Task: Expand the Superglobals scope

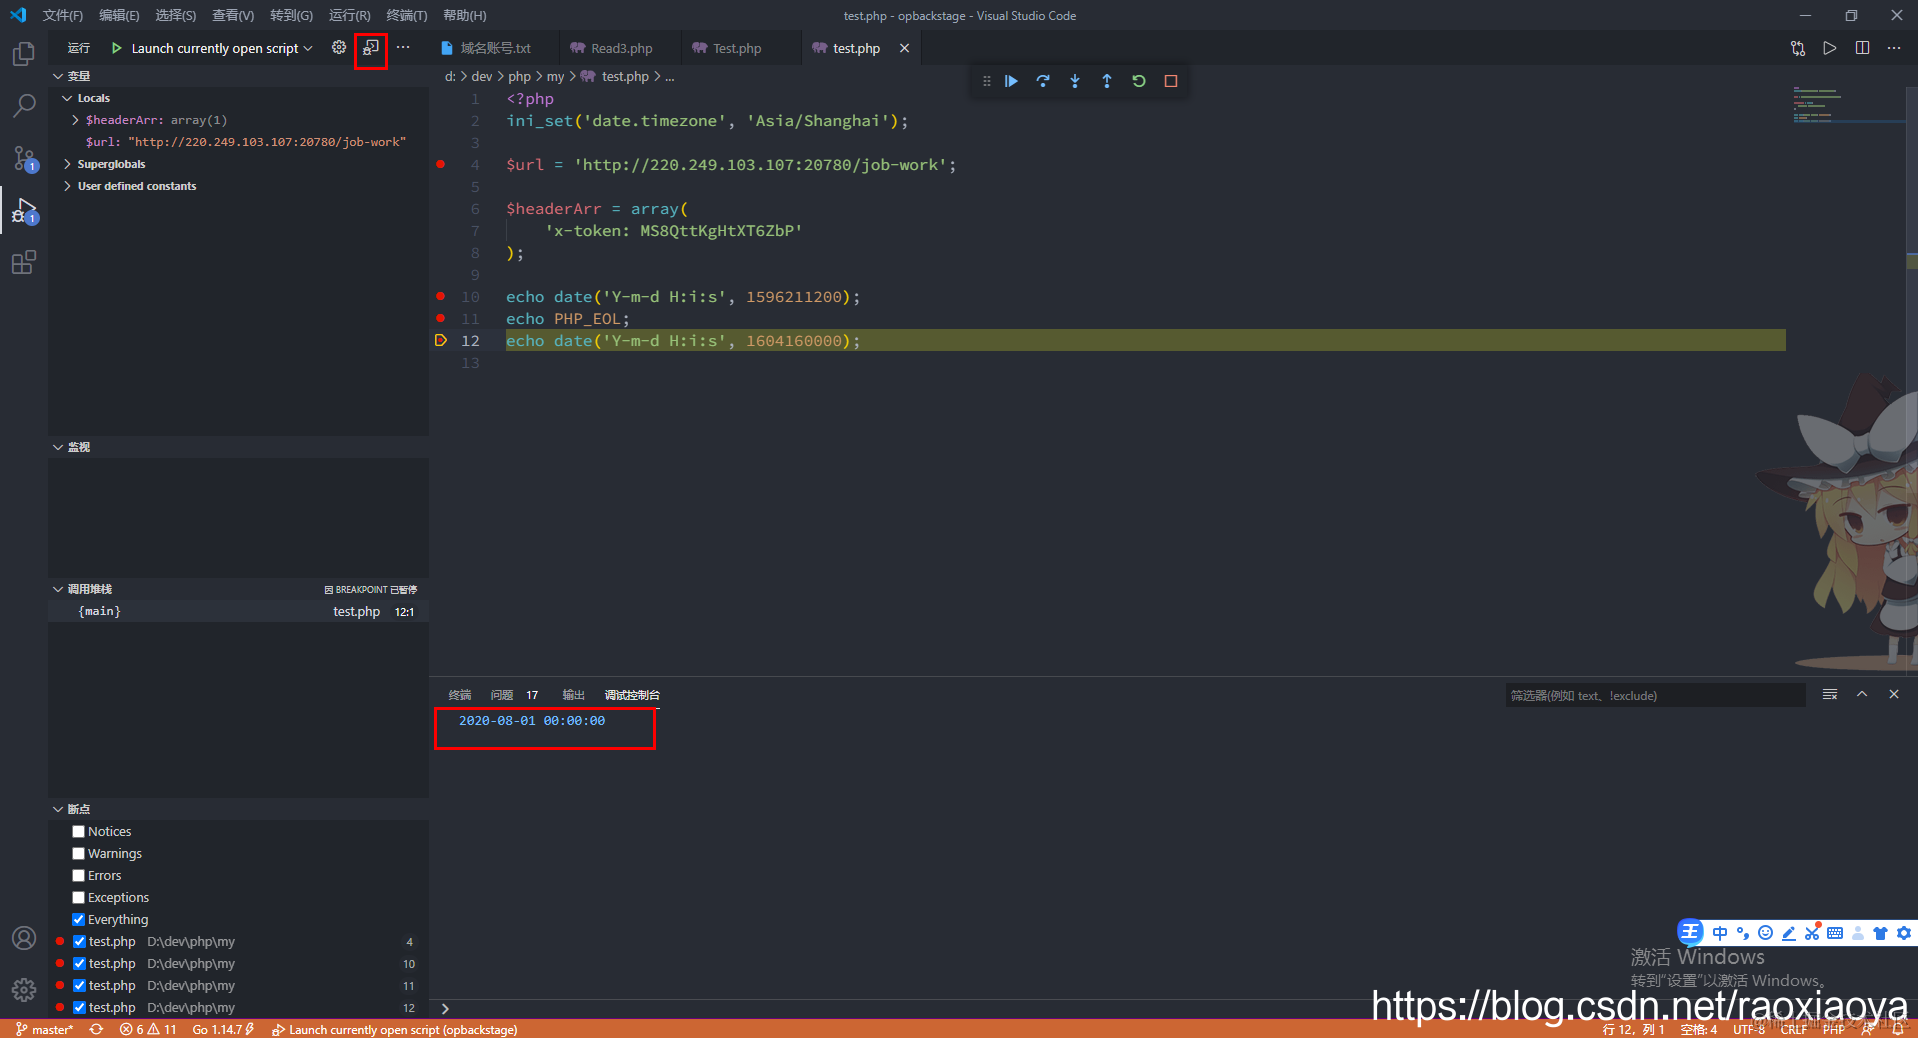Action: click(68, 164)
